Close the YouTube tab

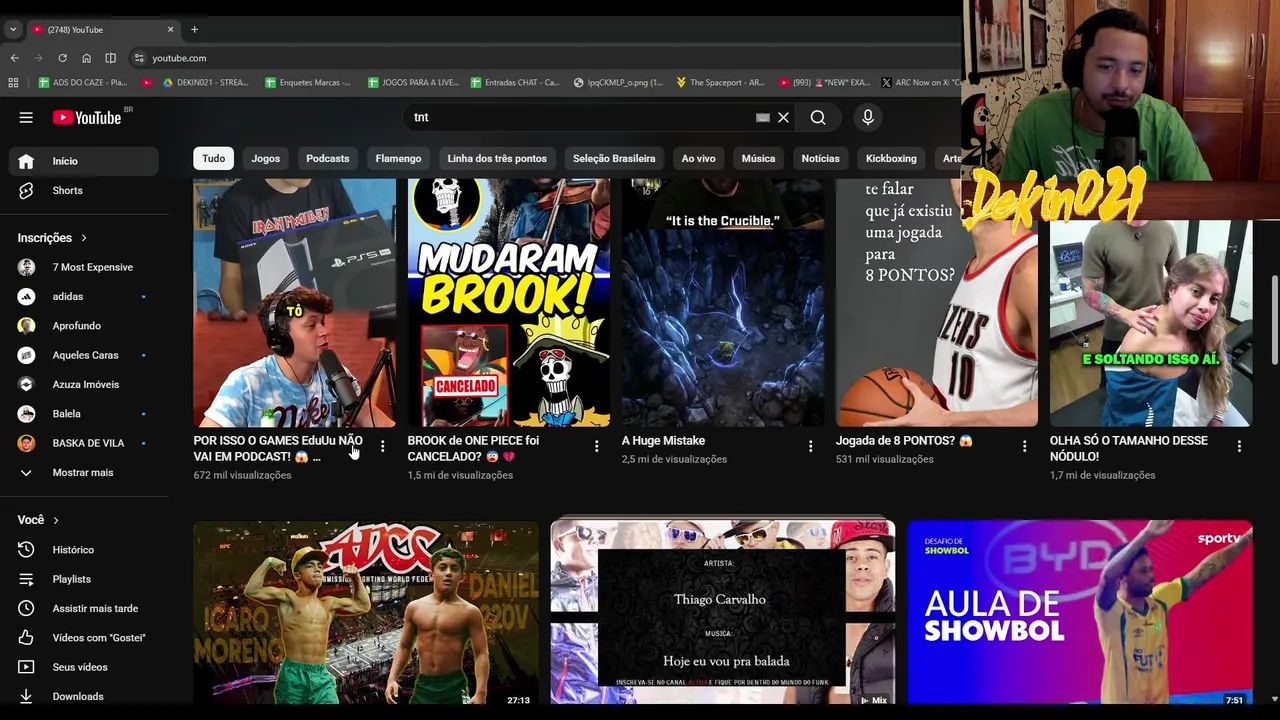click(170, 29)
